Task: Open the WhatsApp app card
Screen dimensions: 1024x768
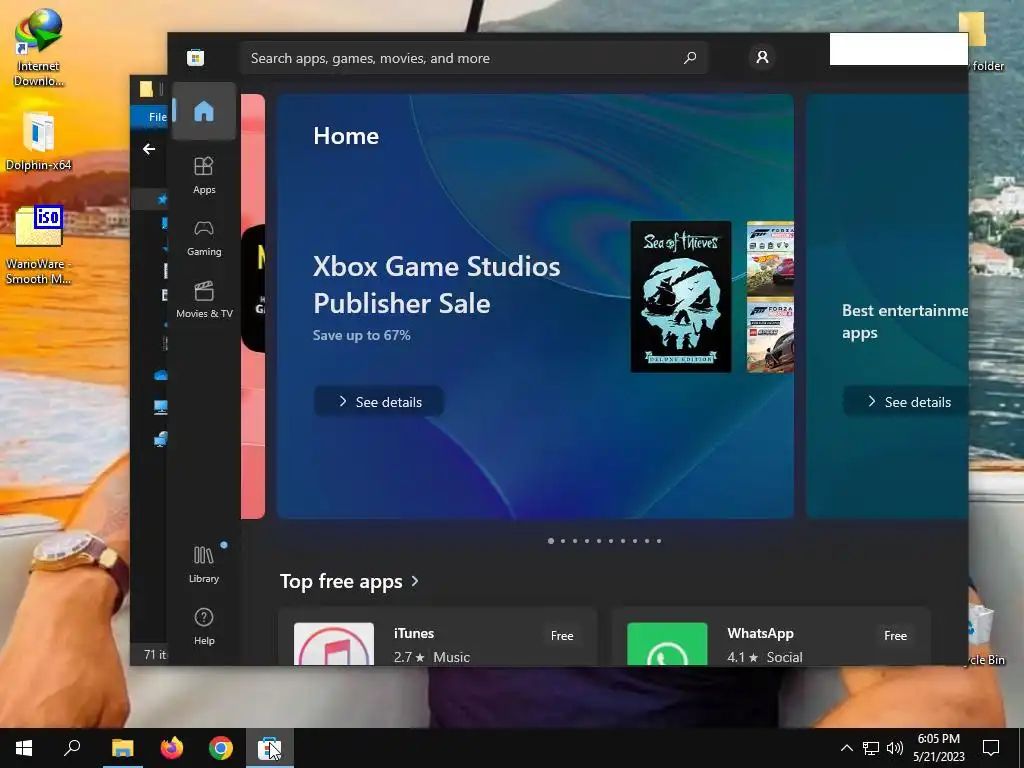Action: coord(771,637)
